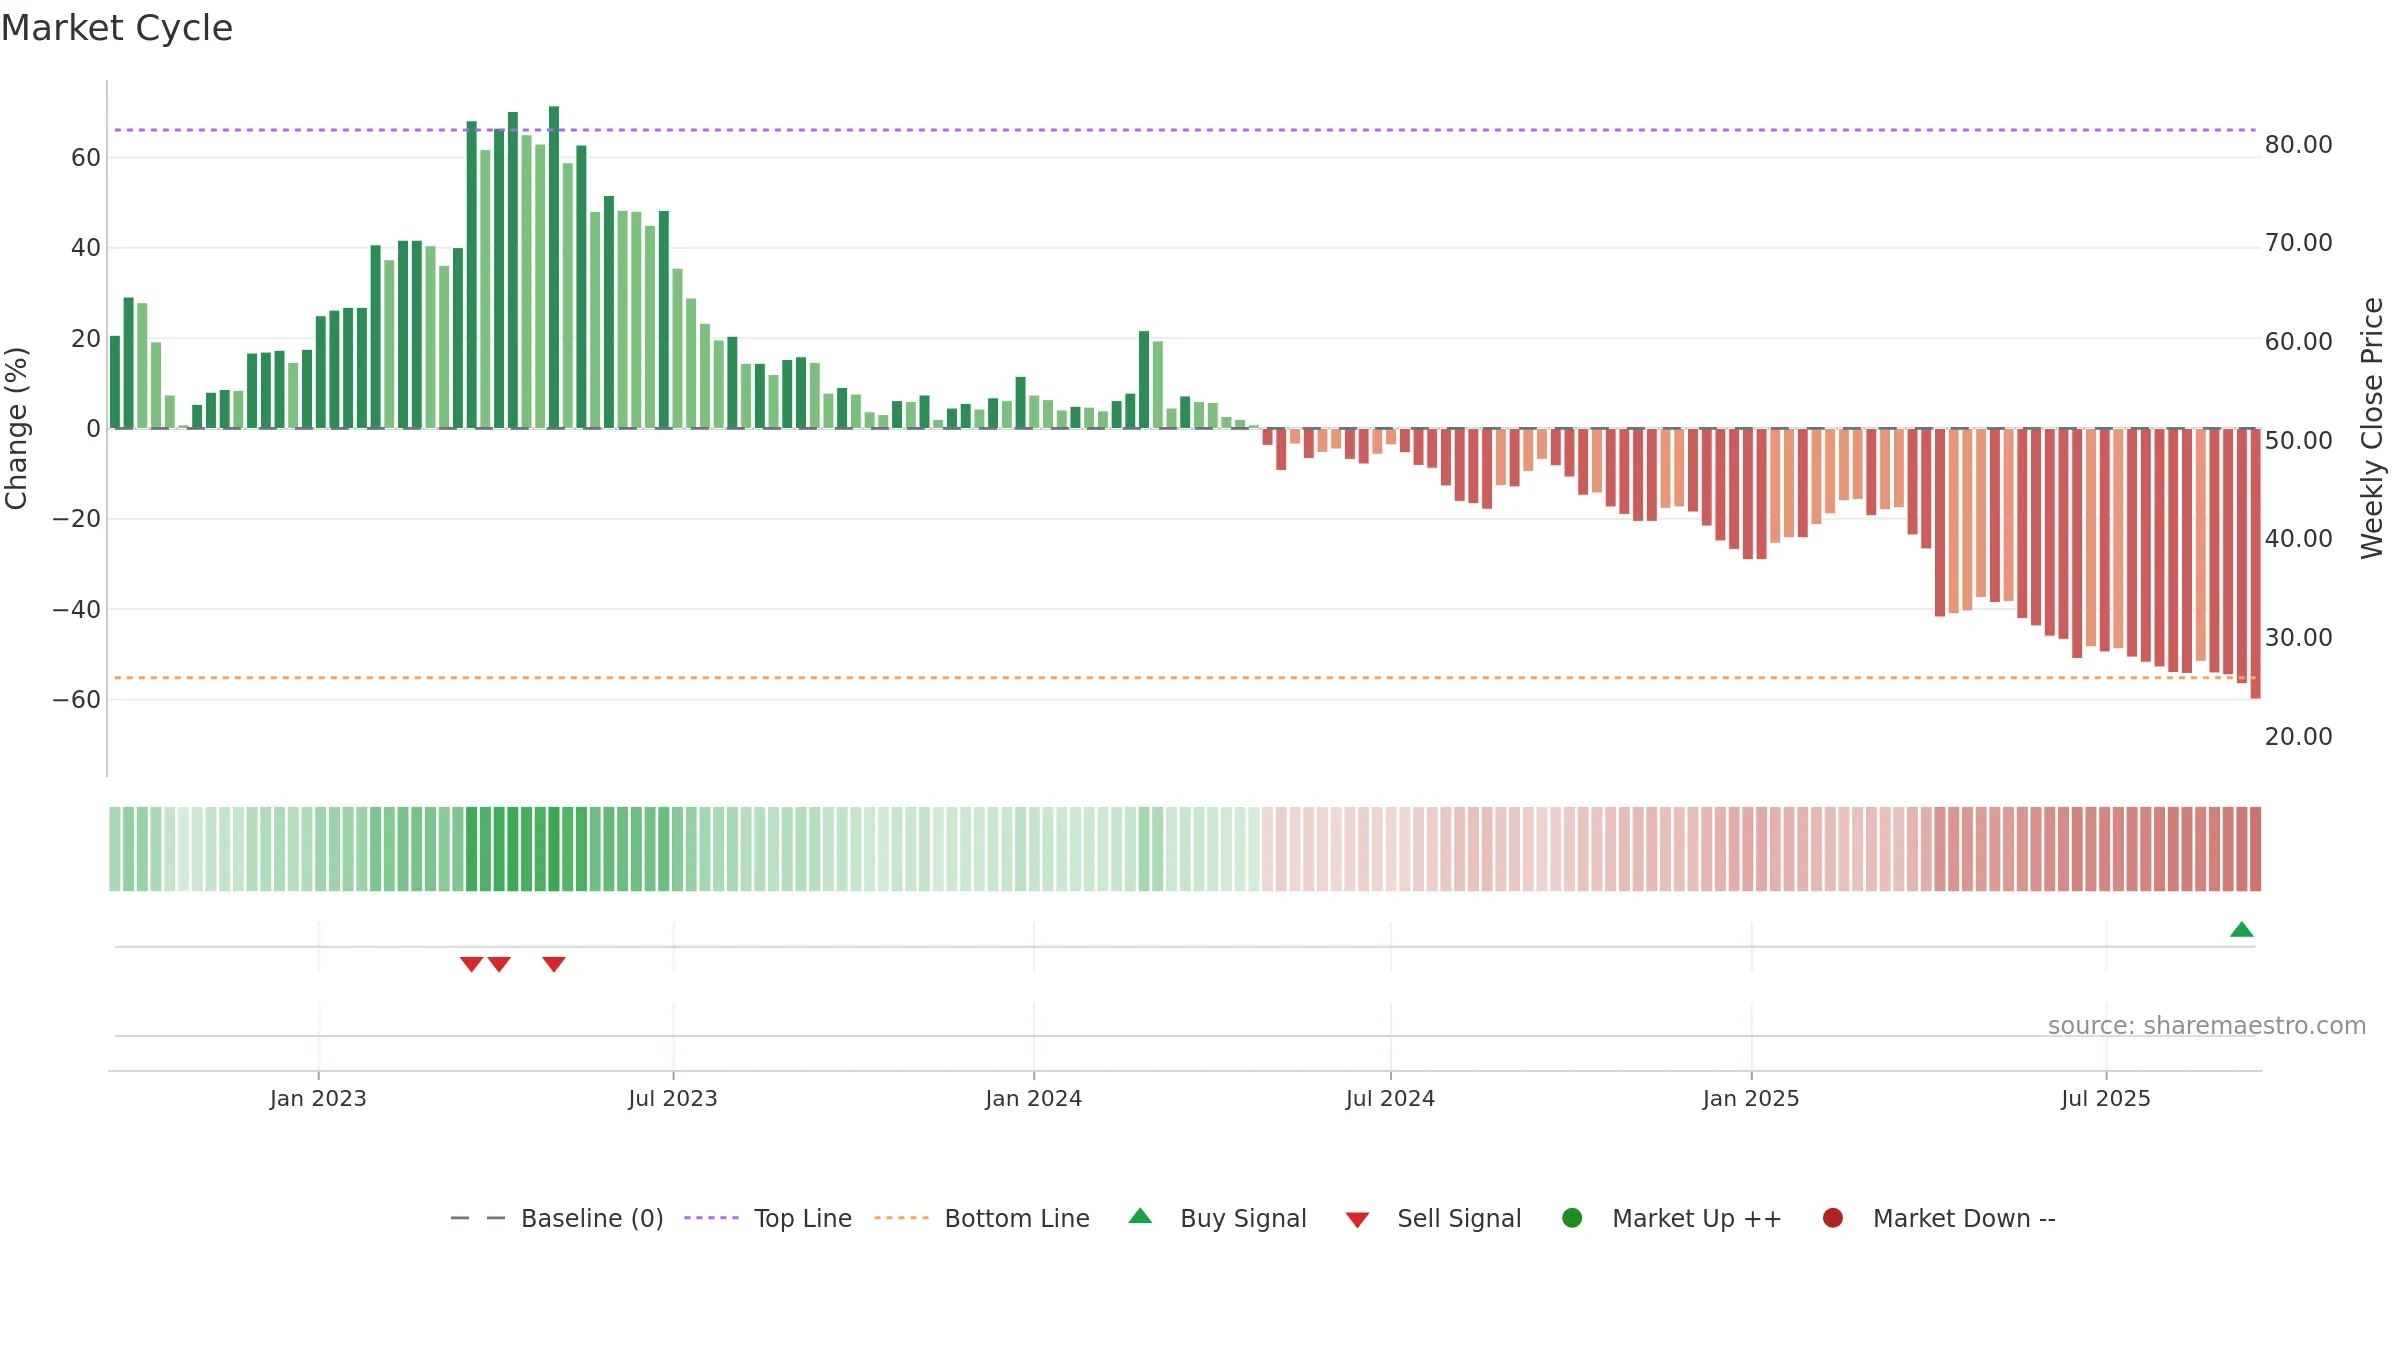Click the Jan 2025 axis label
This screenshot has height=1350, width=2400.
pyautogui.click(x=1751, y=1098)
